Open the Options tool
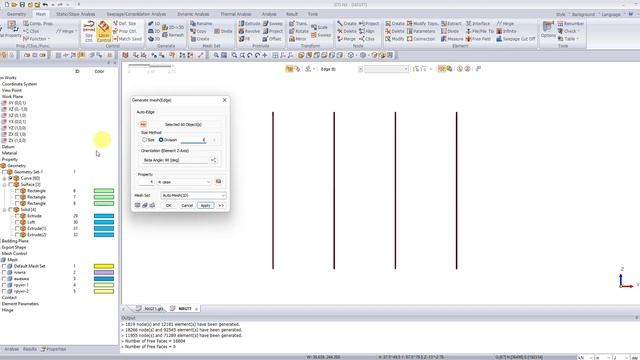This screenshot has height=360, width=640. 548,29
